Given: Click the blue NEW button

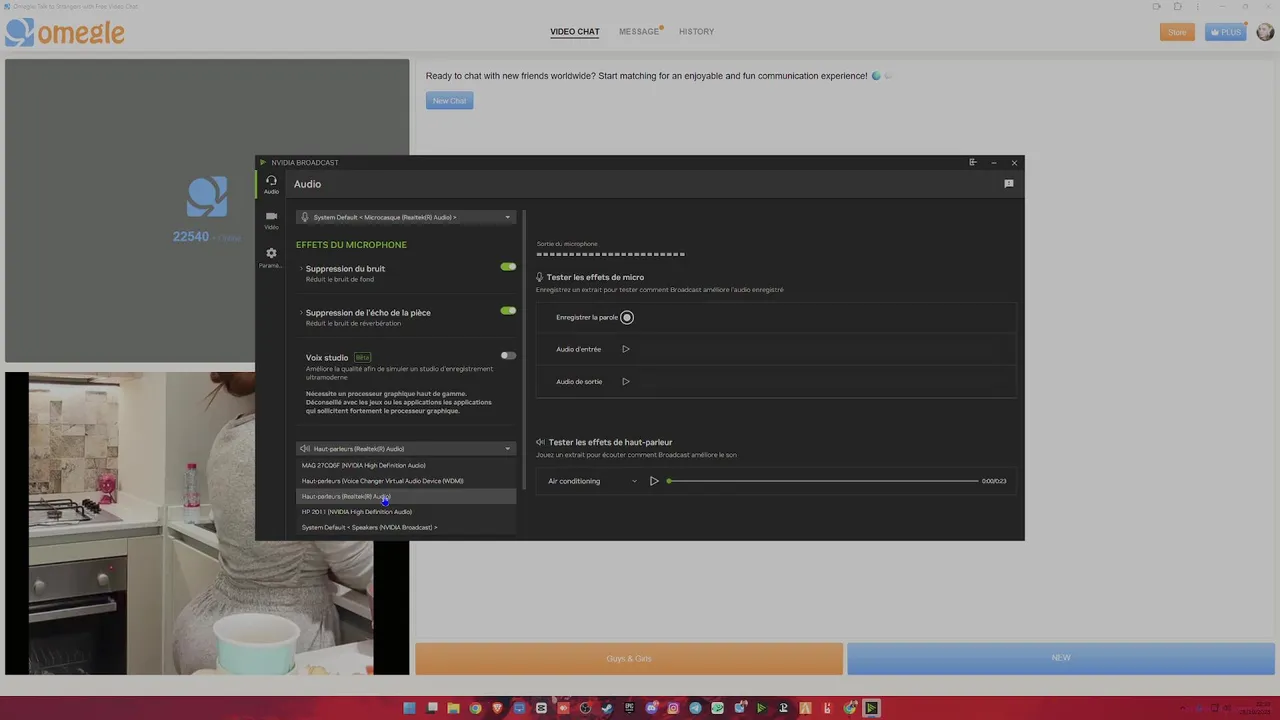Looking at the screenshot, I should (1061, 658).
